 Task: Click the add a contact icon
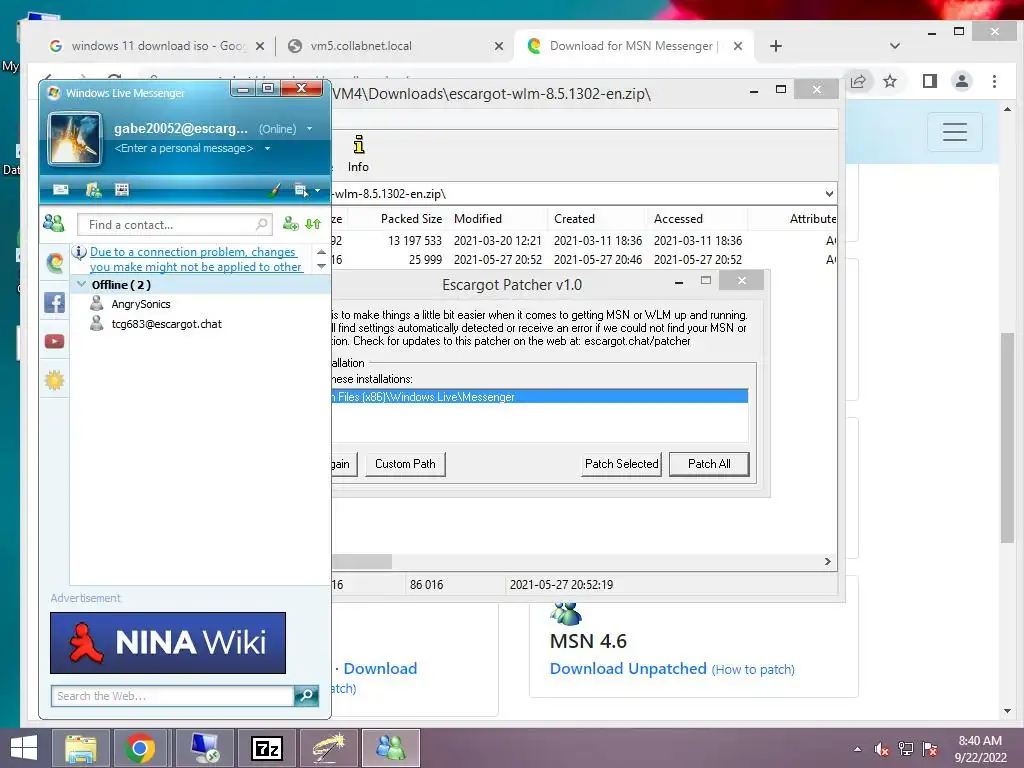[291, 224]
